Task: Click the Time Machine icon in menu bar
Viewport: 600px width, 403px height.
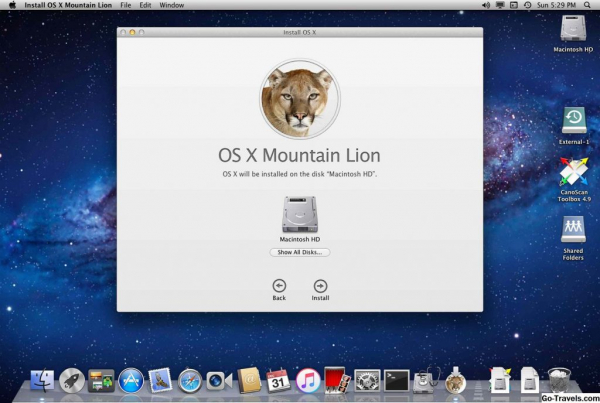Action: coord(527,5)
